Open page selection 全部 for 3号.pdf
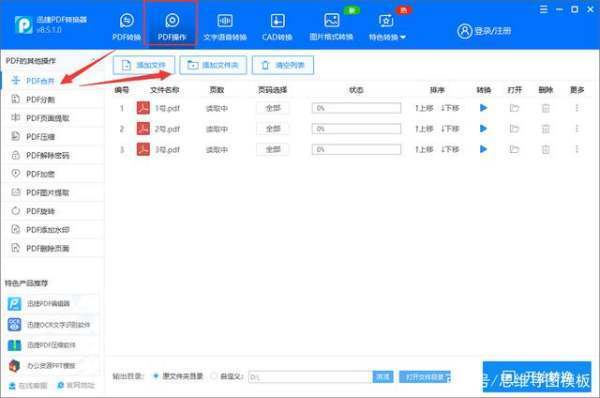 (273, 149)
